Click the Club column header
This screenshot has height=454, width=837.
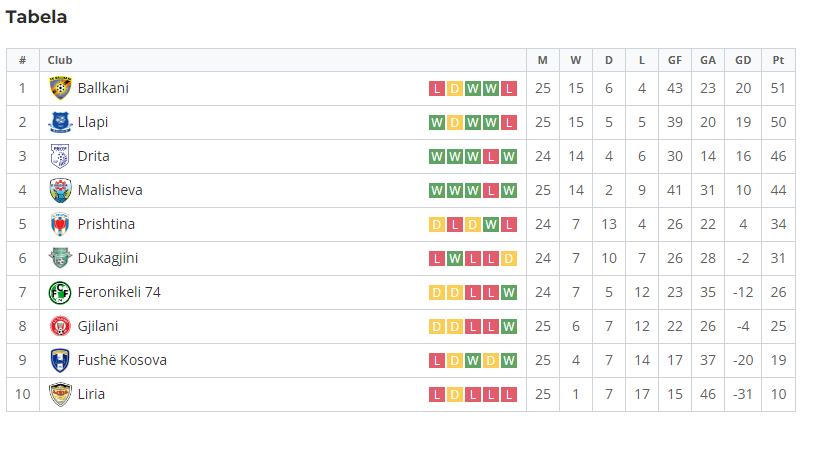coord(60,60)
